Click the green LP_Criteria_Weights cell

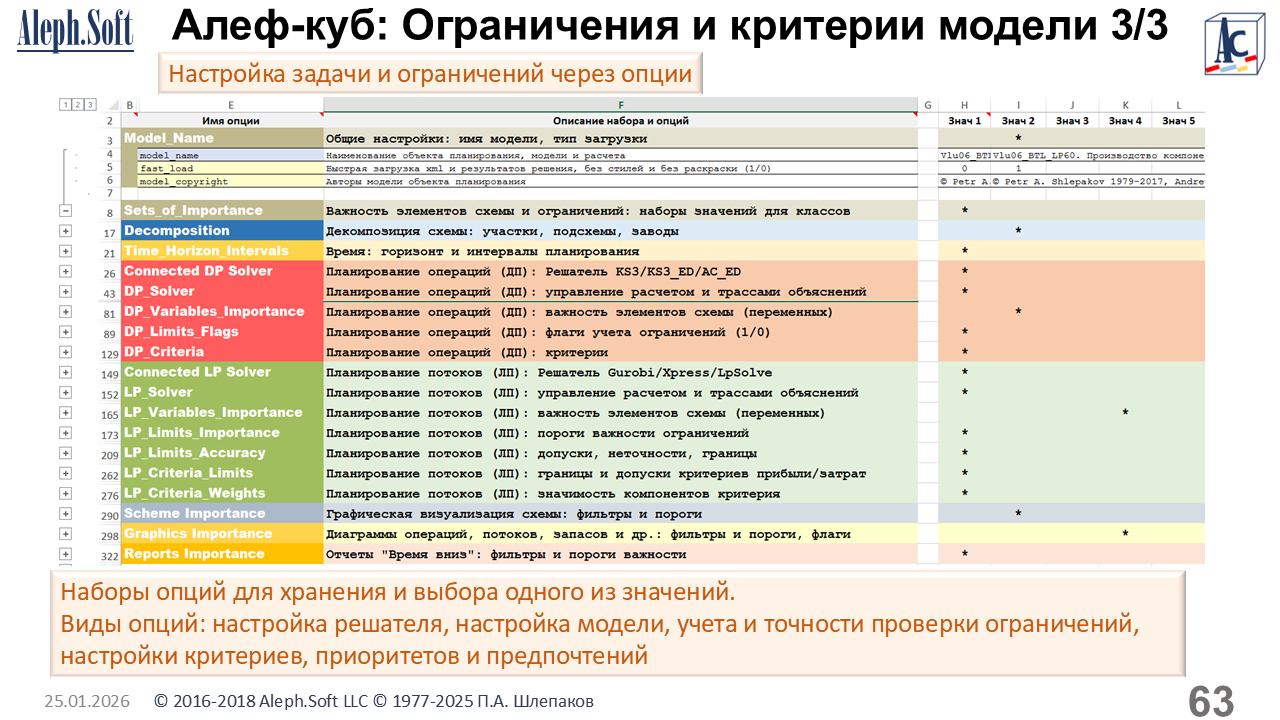pos(222,493)
